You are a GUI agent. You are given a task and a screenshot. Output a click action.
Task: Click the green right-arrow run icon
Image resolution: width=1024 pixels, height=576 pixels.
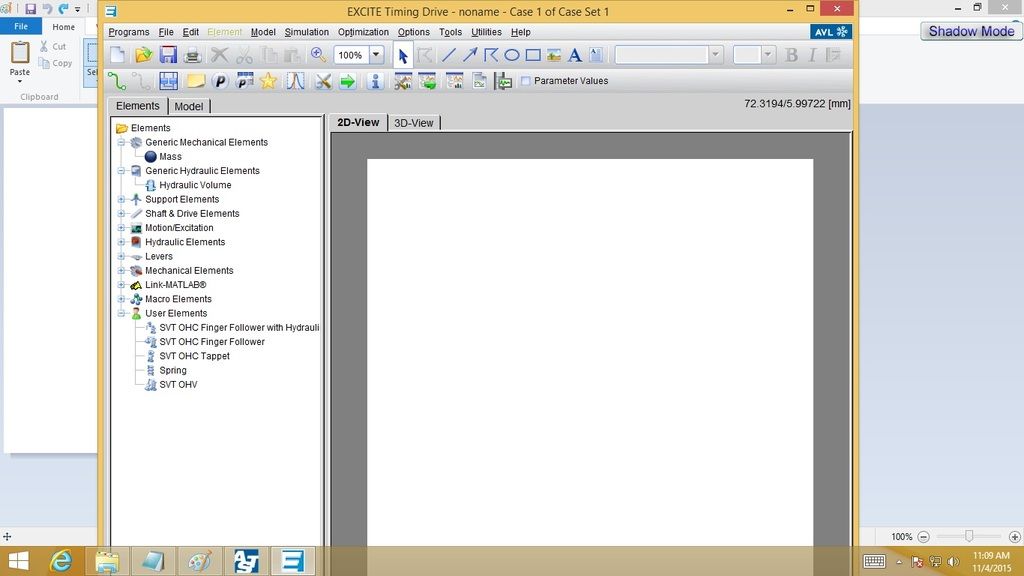(347, 81)
